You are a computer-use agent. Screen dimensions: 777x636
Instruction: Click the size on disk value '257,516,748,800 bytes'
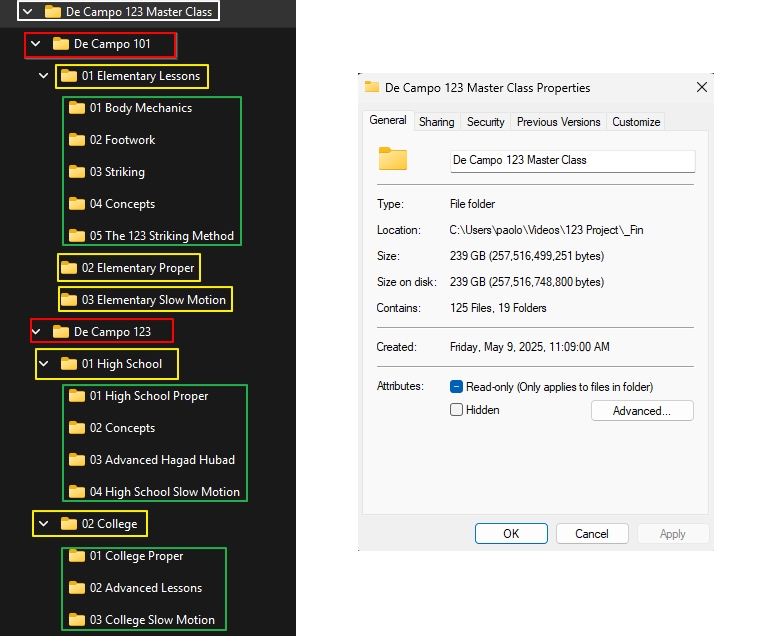547,282
